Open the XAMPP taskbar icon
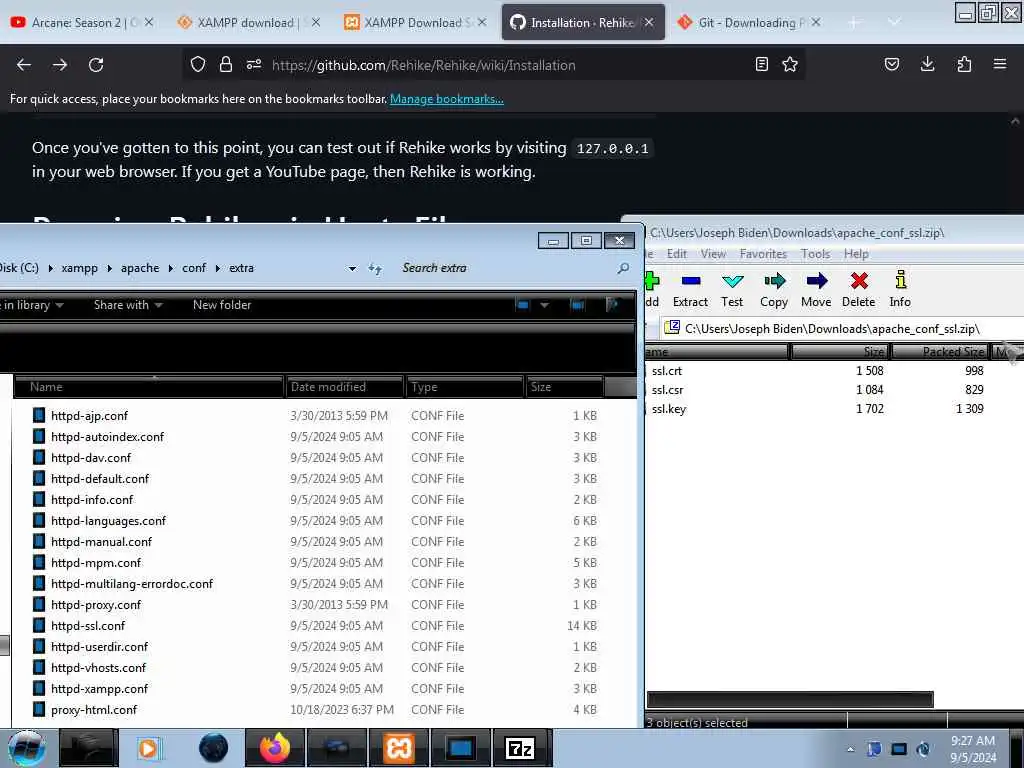Viewport: 1024px width, 768px height. [398, 748]
